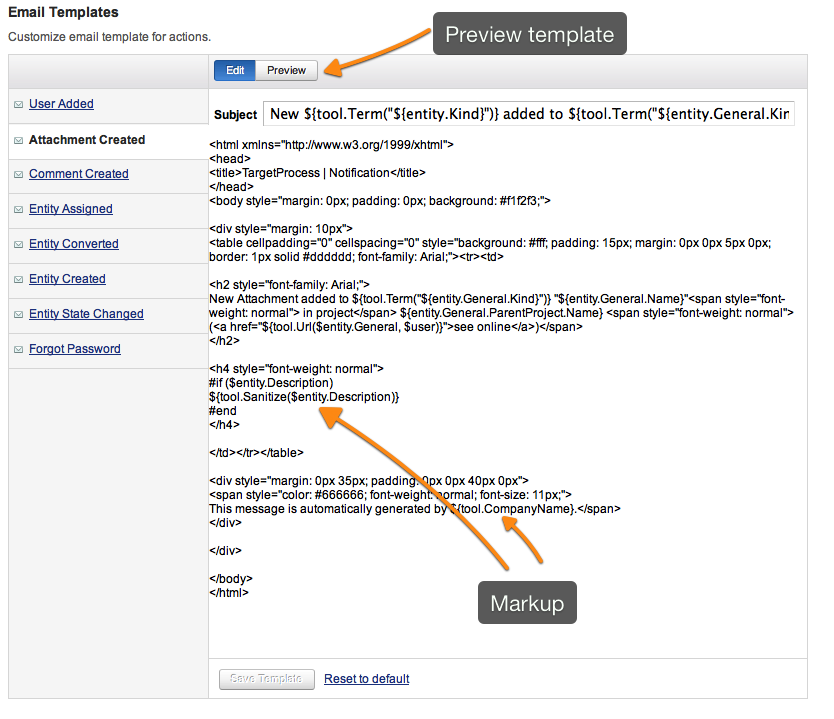Image resolution: width=834 pixels, height=719 pixels.
Task: Click the envelope icon beside Entity Assigned
Action: click(17, 209)
